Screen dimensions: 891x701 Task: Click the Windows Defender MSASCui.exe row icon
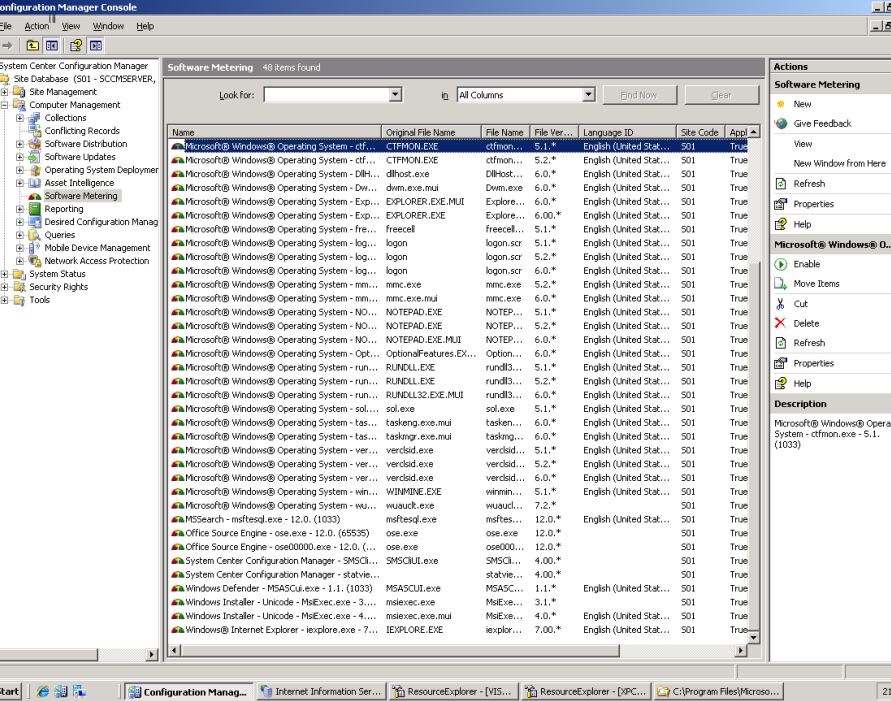click(x=178, y=589)
